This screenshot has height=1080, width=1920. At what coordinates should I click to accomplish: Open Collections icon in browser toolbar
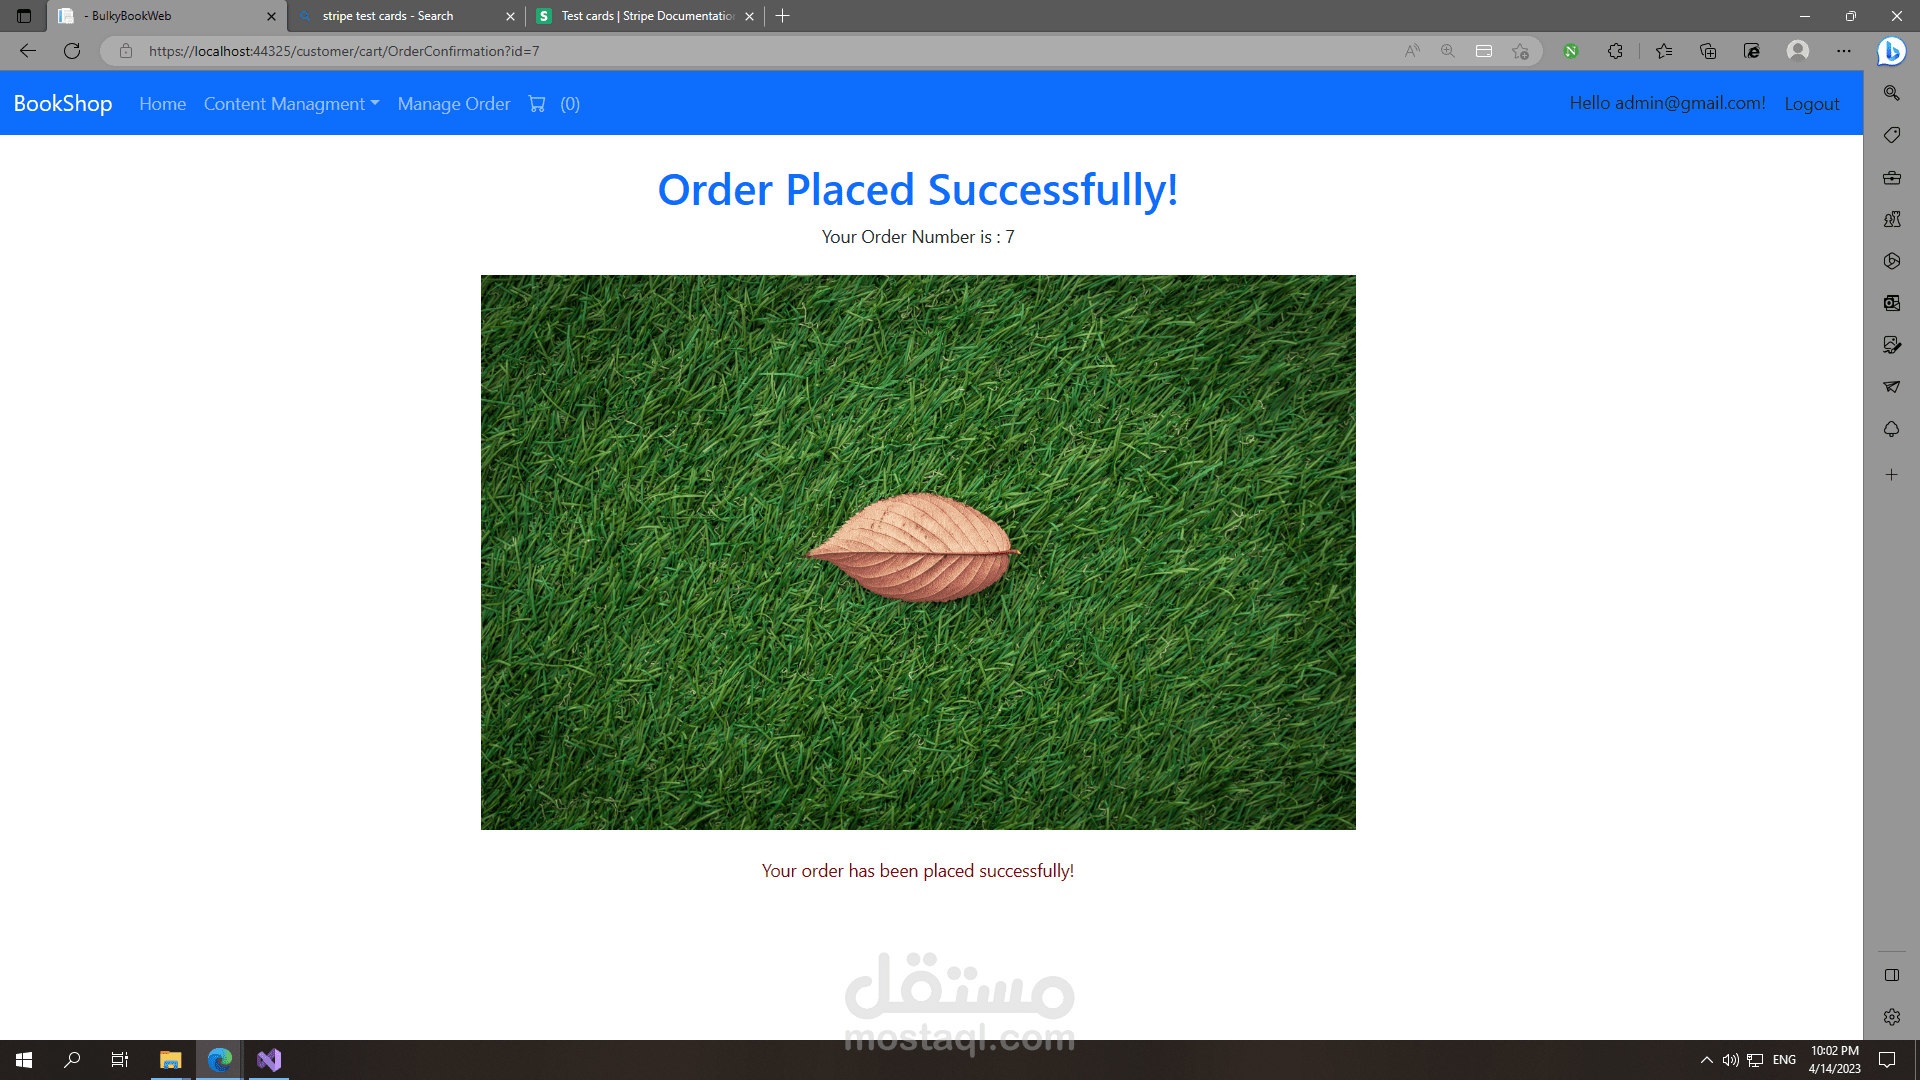1708,51
